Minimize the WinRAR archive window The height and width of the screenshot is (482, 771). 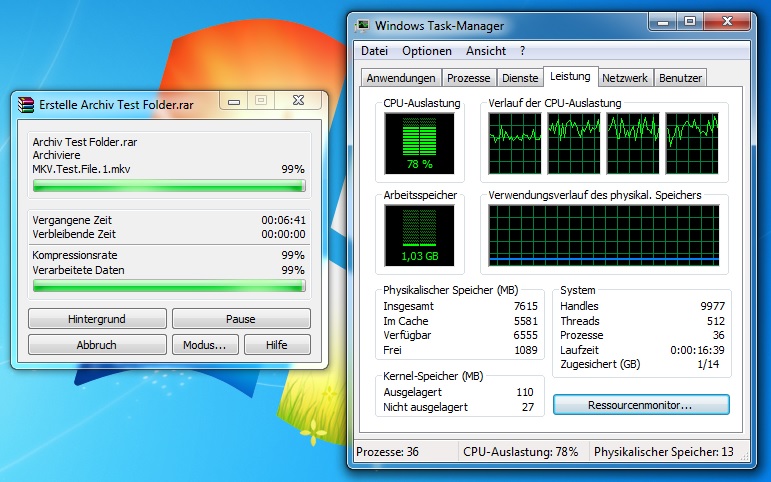tap(234, 100)
